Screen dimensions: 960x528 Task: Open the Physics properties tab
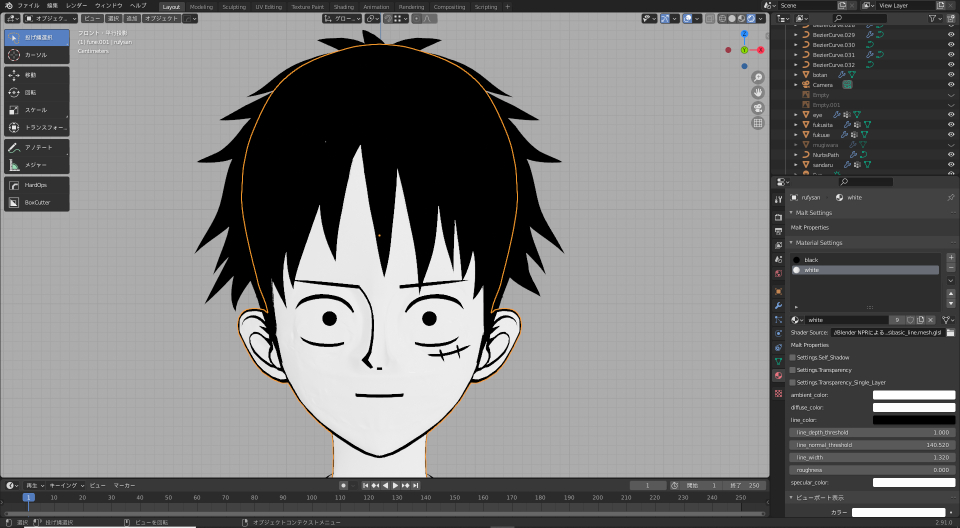point(778,333)
